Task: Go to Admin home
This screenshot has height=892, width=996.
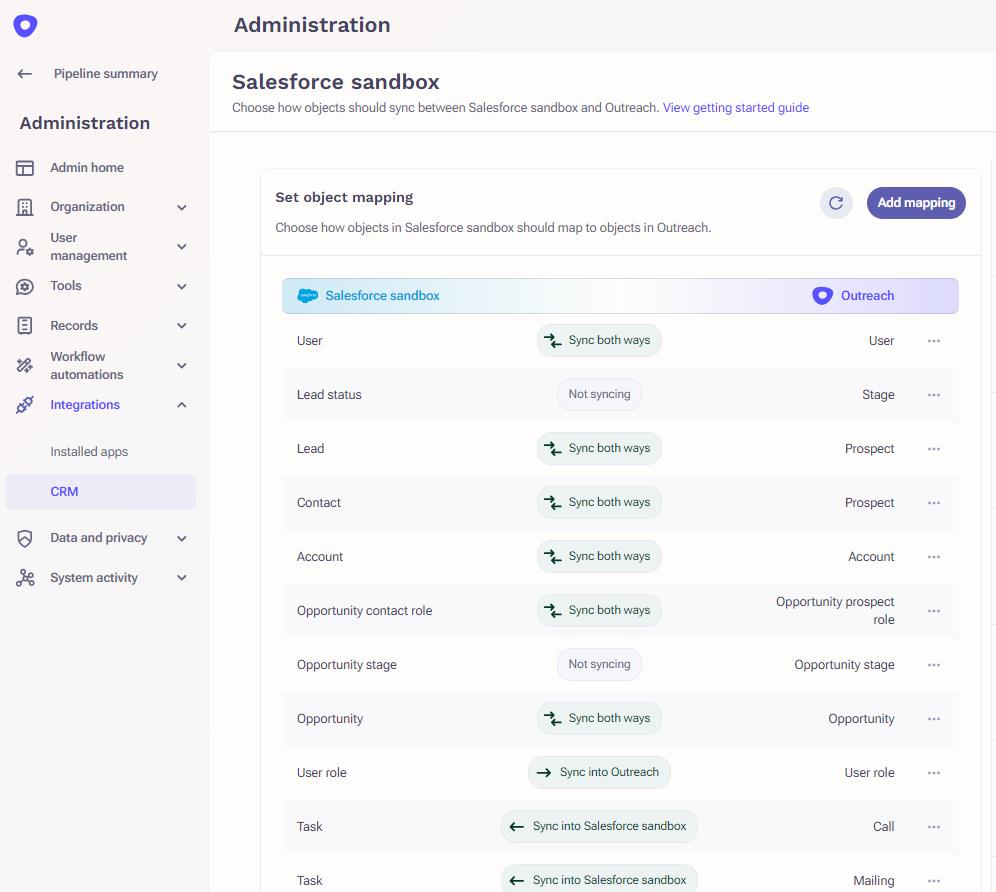Action: [87, 168]
